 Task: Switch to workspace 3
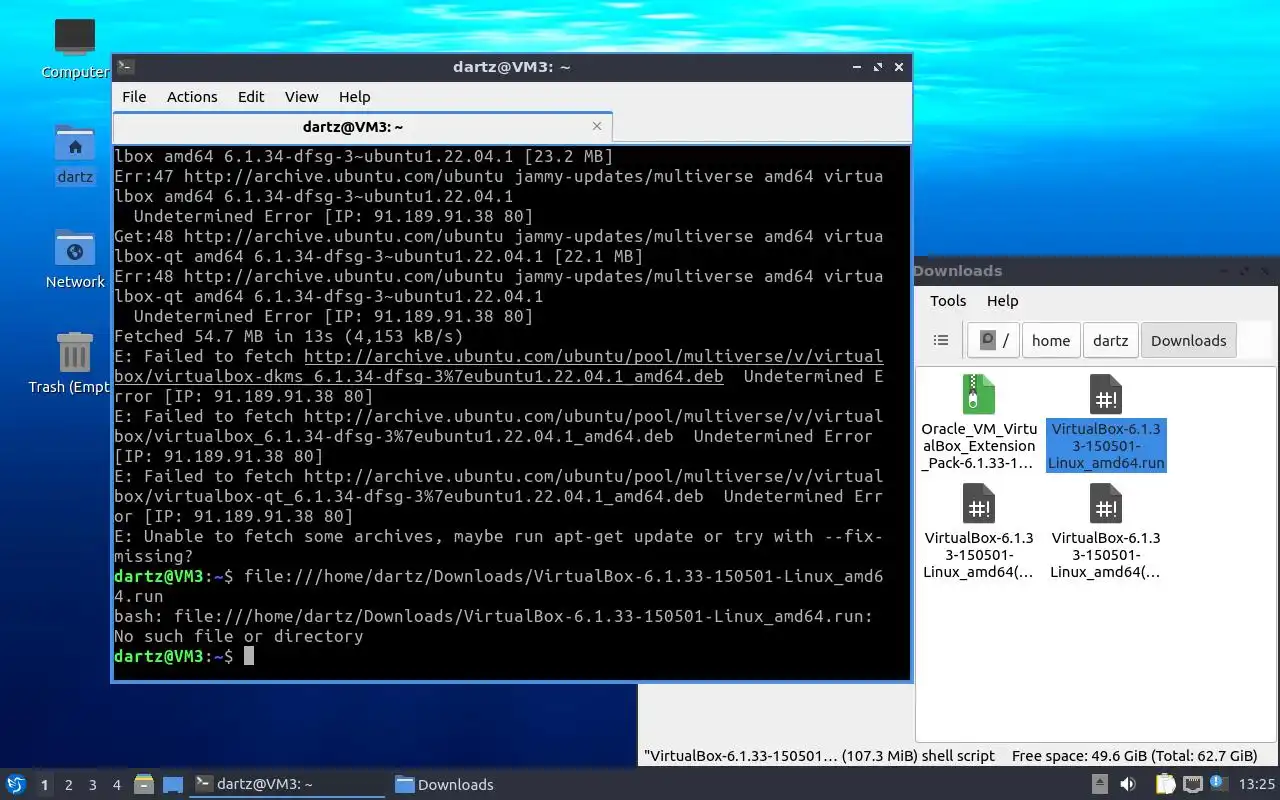[92, 785]
